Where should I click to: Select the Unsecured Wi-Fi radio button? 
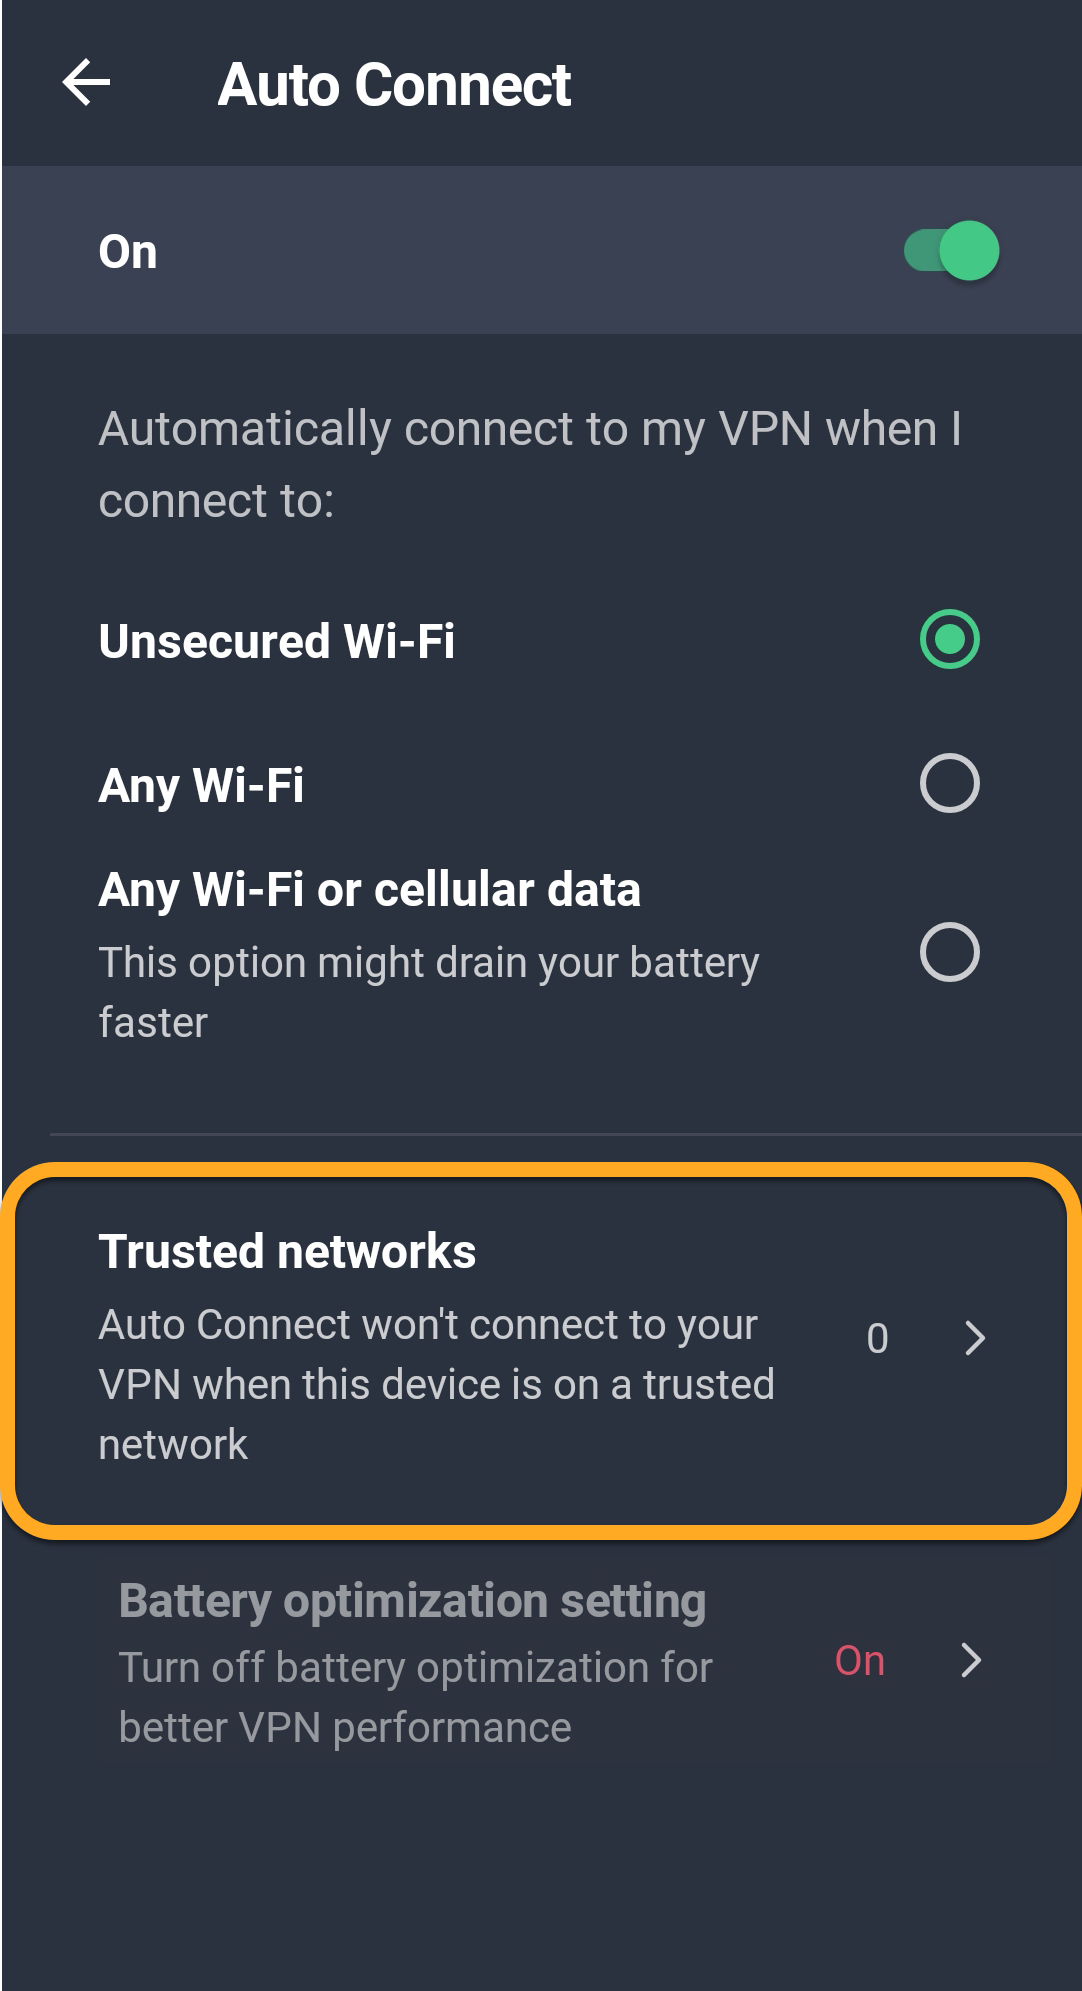click(949, 639)
